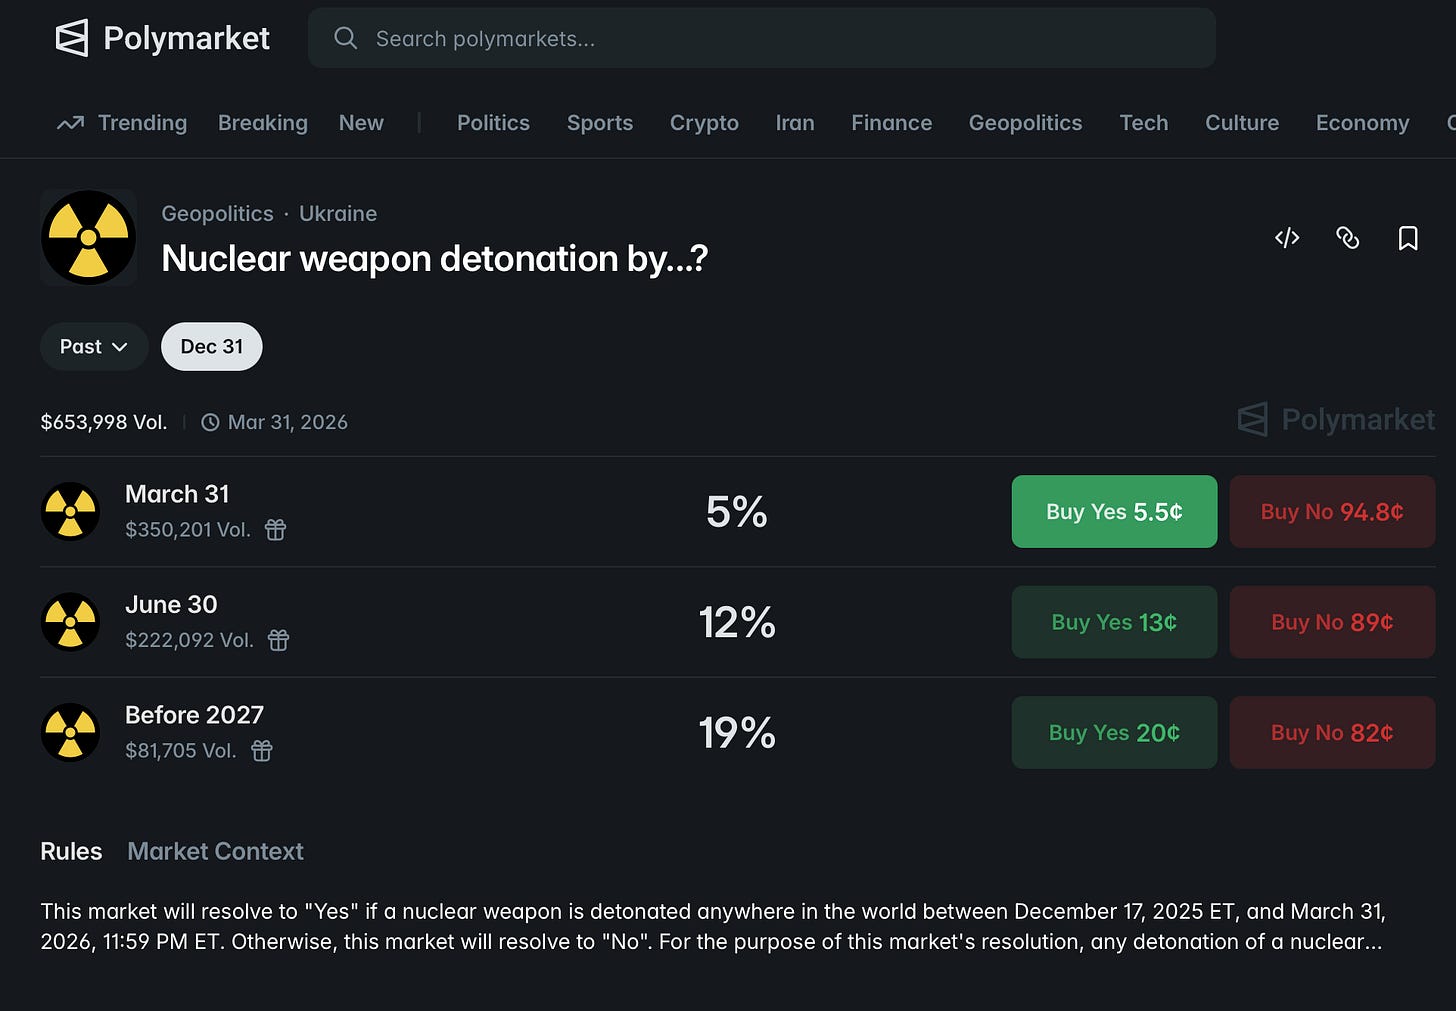Image resolution: width=1456 pixels, height=1011 pixels.
Task: Switch to the Market Context tab
Action: [215, 851]
